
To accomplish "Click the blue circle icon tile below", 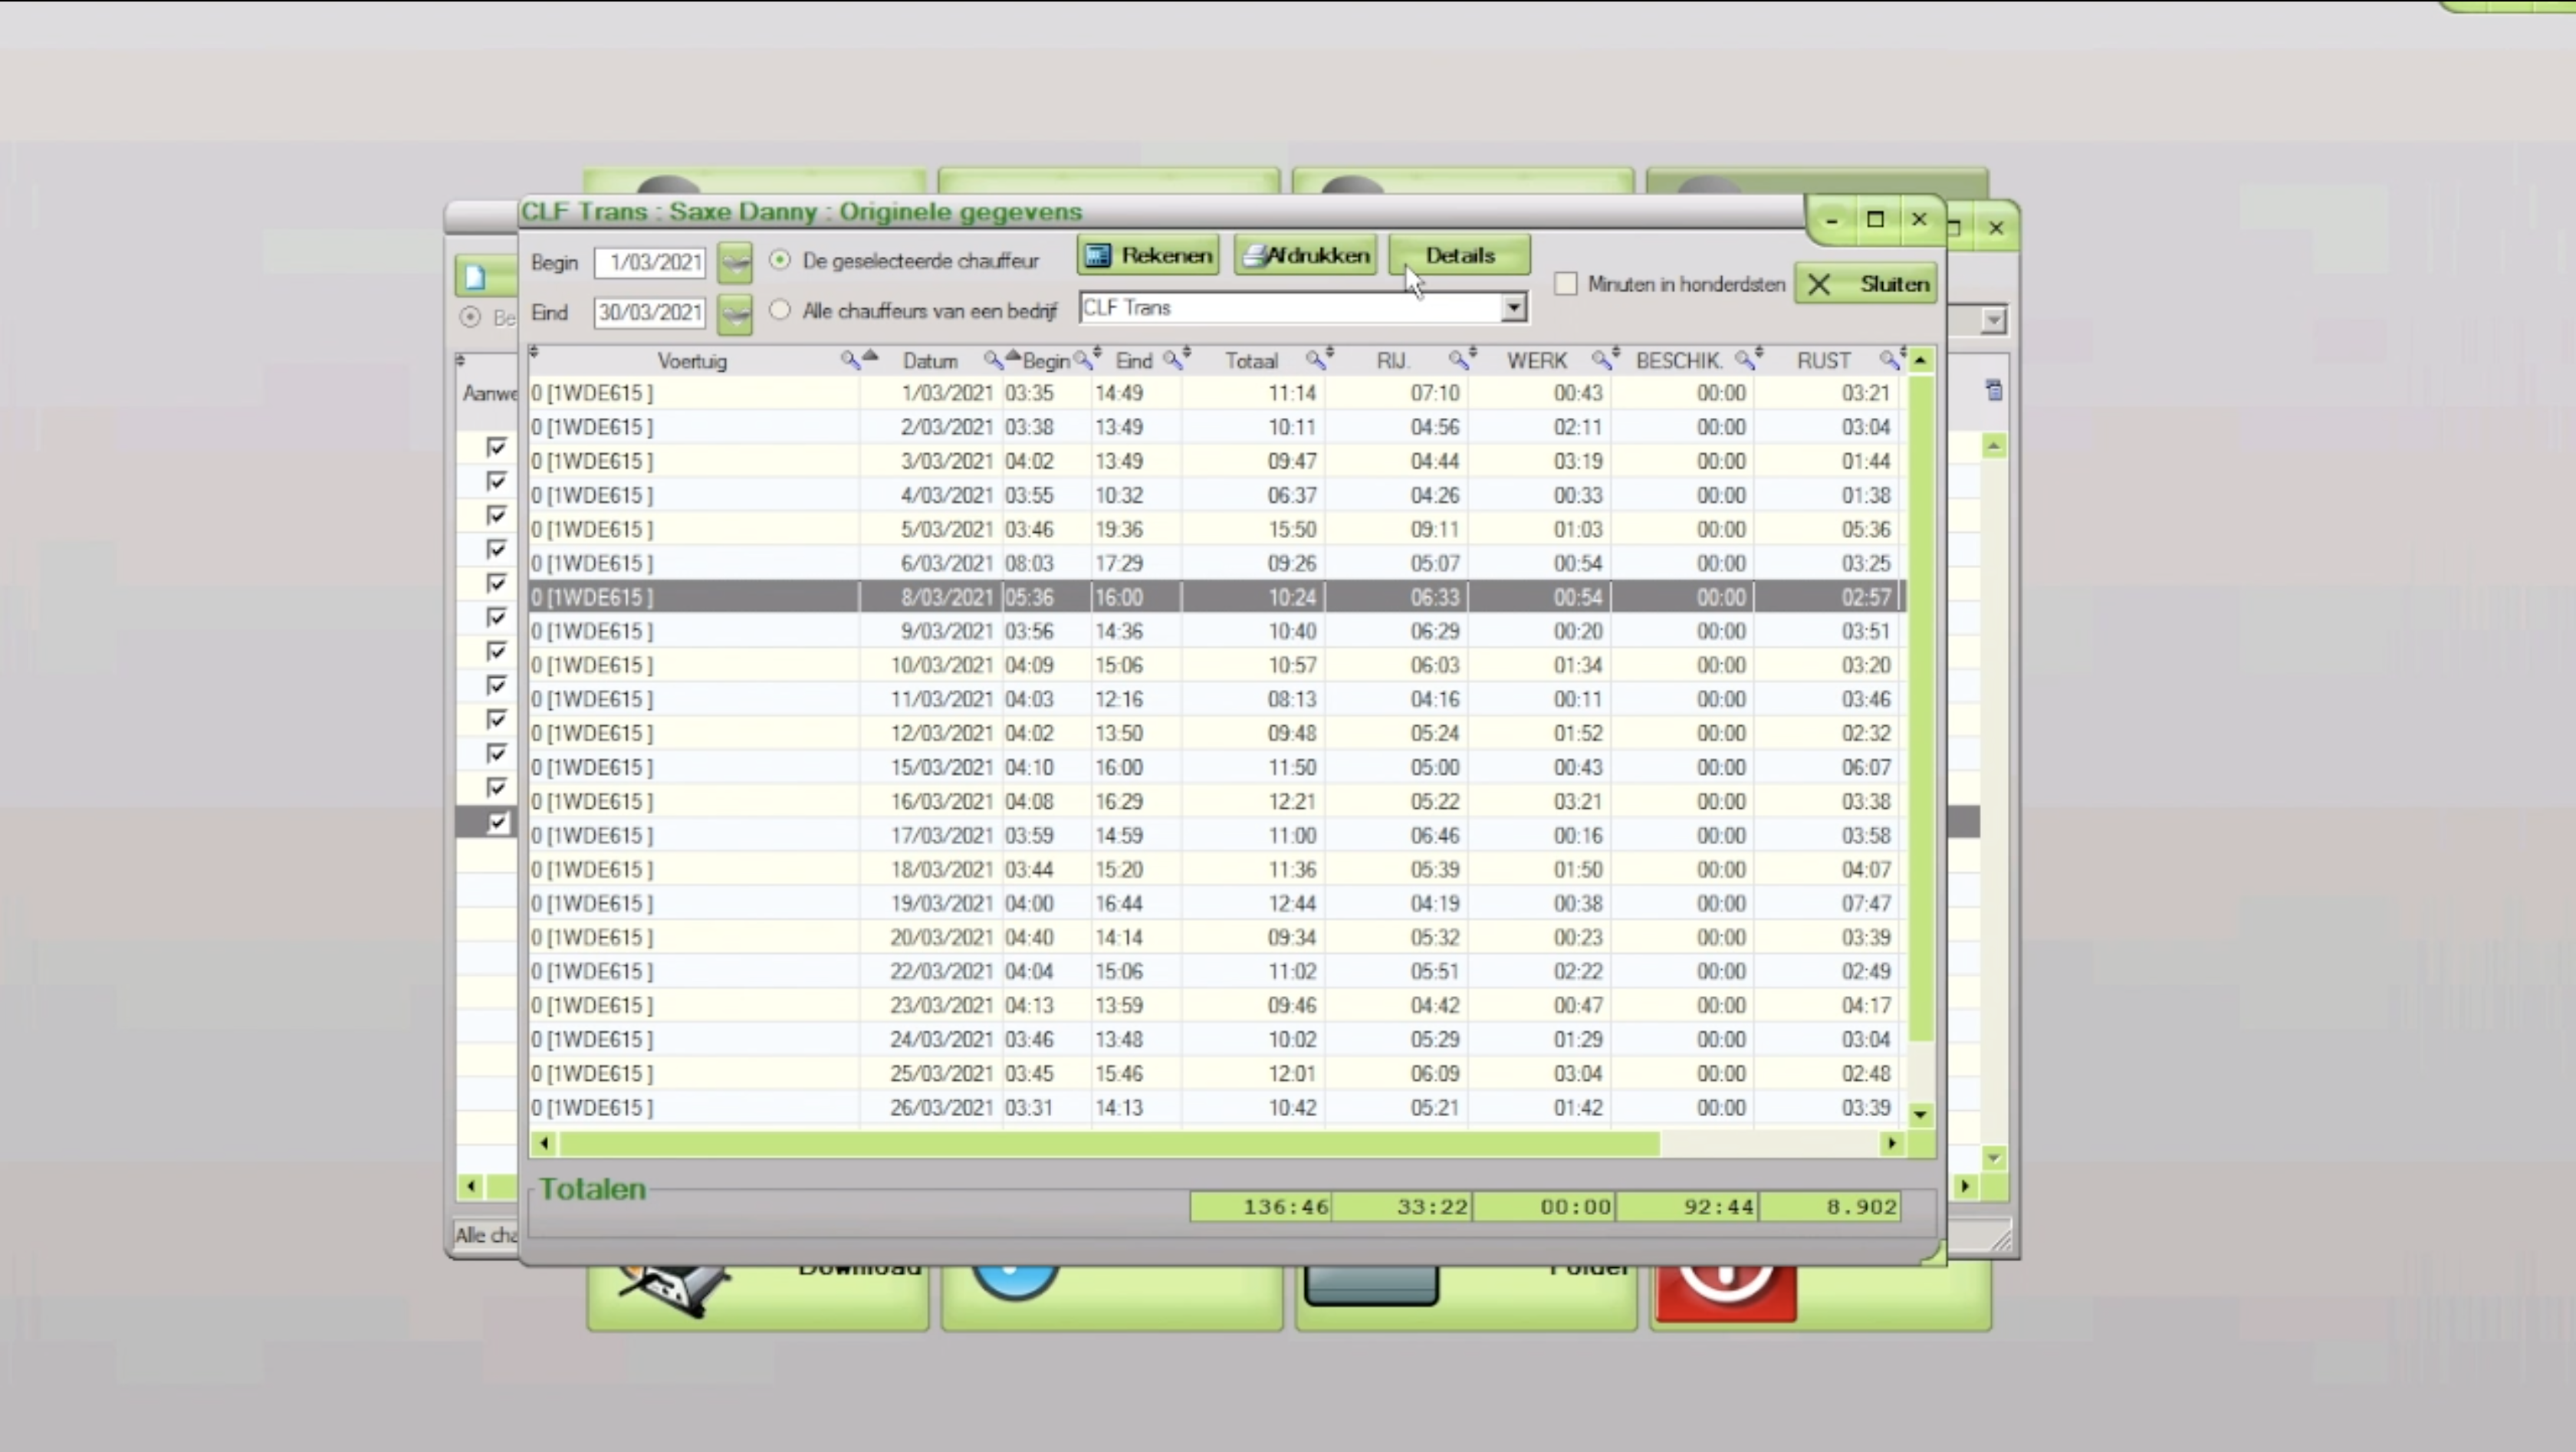I will tap(1015, 1284).
